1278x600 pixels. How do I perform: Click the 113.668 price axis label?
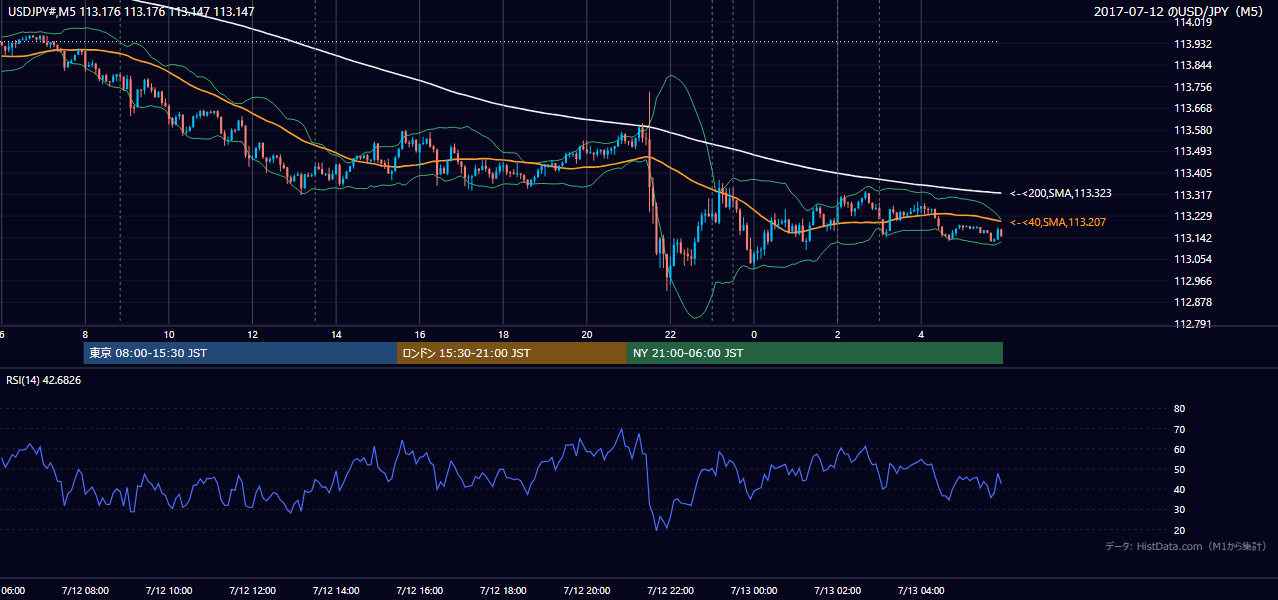[x=1193, y=108]
